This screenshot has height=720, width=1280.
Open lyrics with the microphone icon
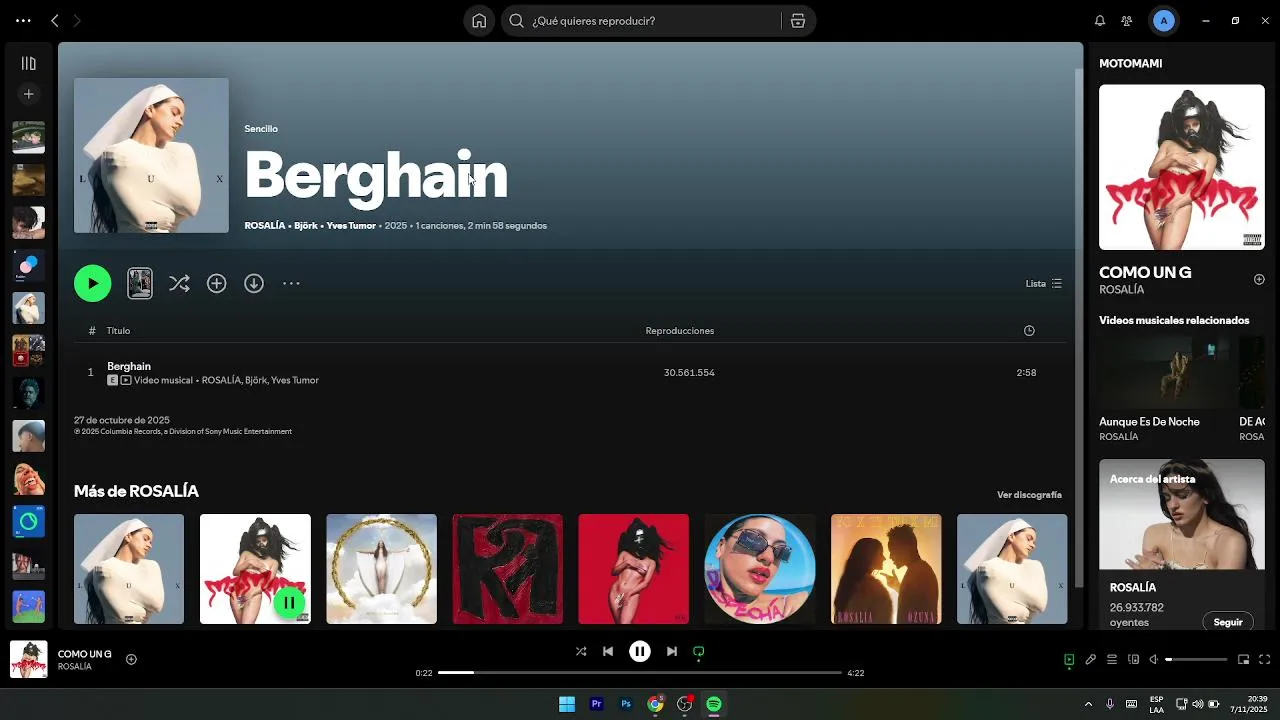pyautogui.click(x=1091, y=659)
